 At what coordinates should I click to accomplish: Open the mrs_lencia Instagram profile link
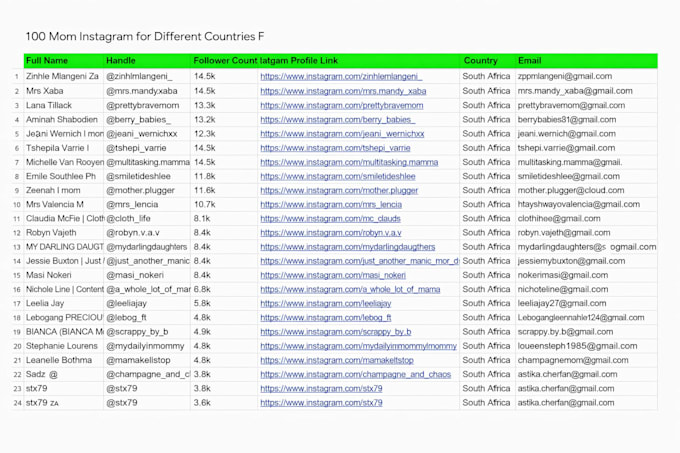[x=331, y=204]
